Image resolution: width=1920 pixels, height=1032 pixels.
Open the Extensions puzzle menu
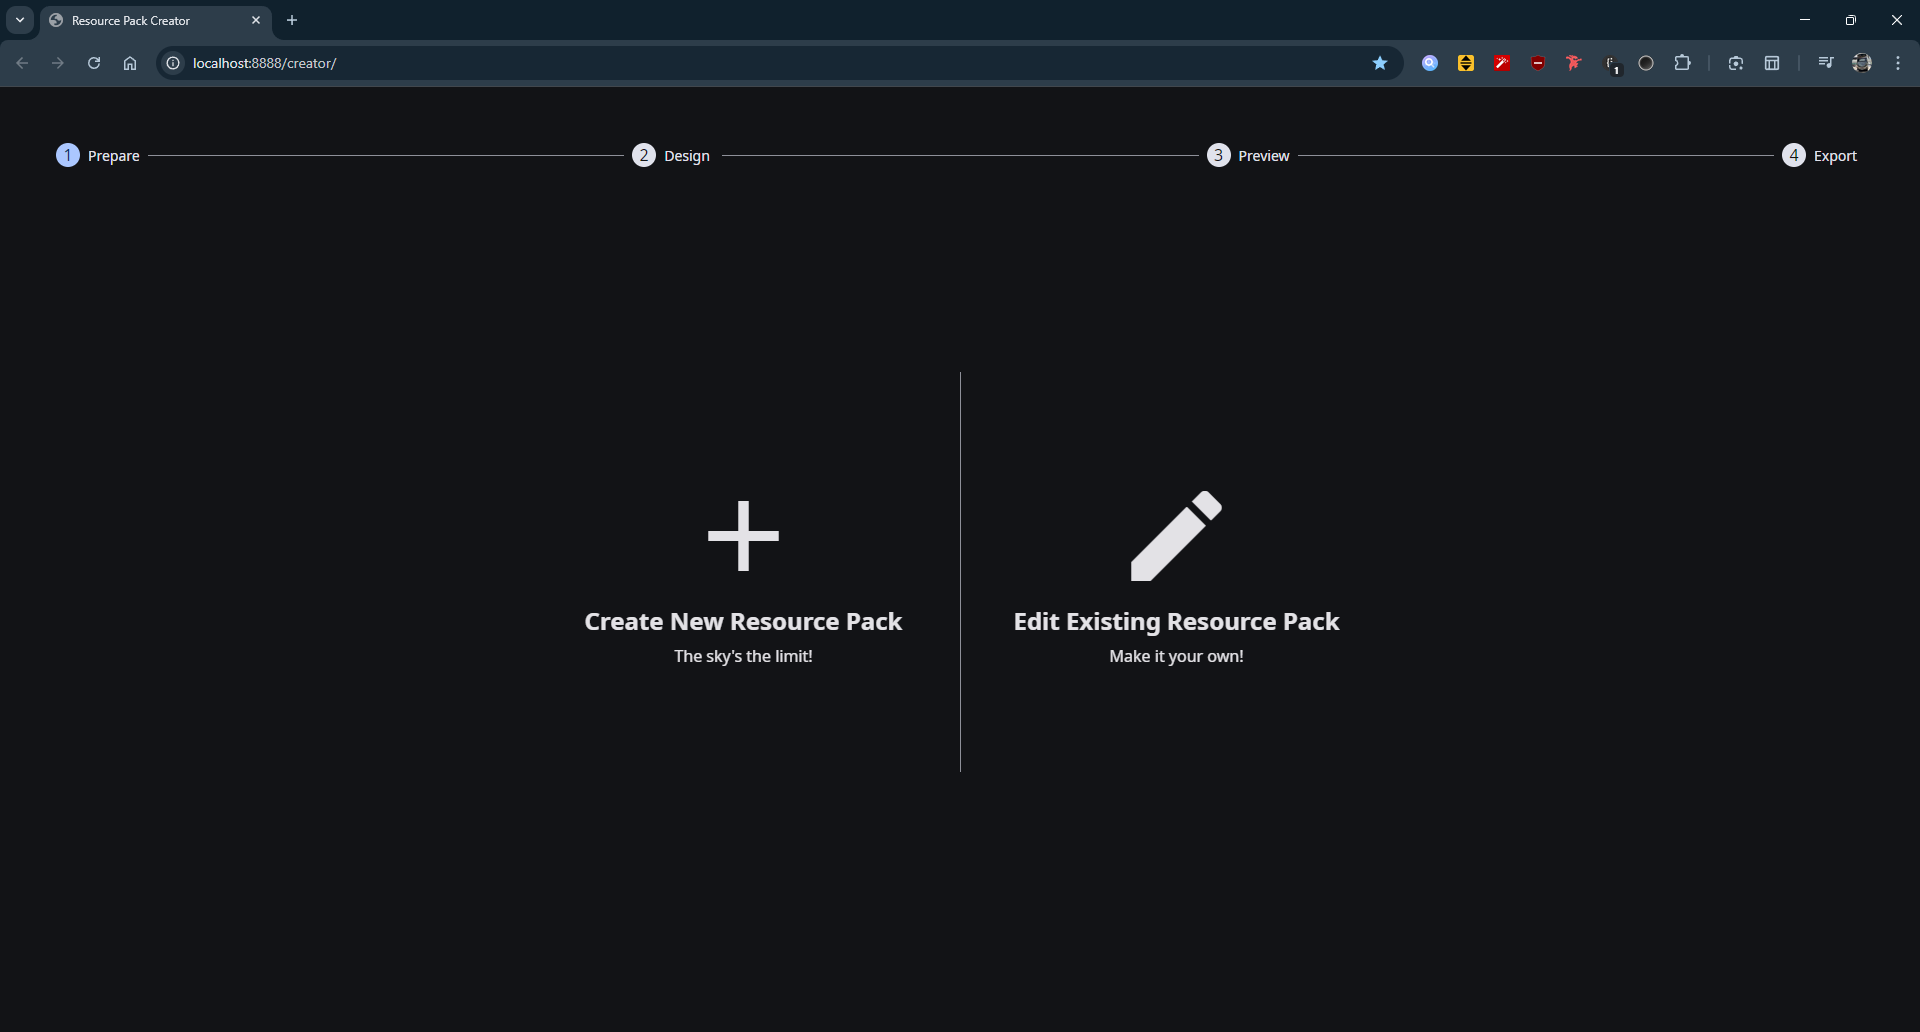tap(1683, 63)
